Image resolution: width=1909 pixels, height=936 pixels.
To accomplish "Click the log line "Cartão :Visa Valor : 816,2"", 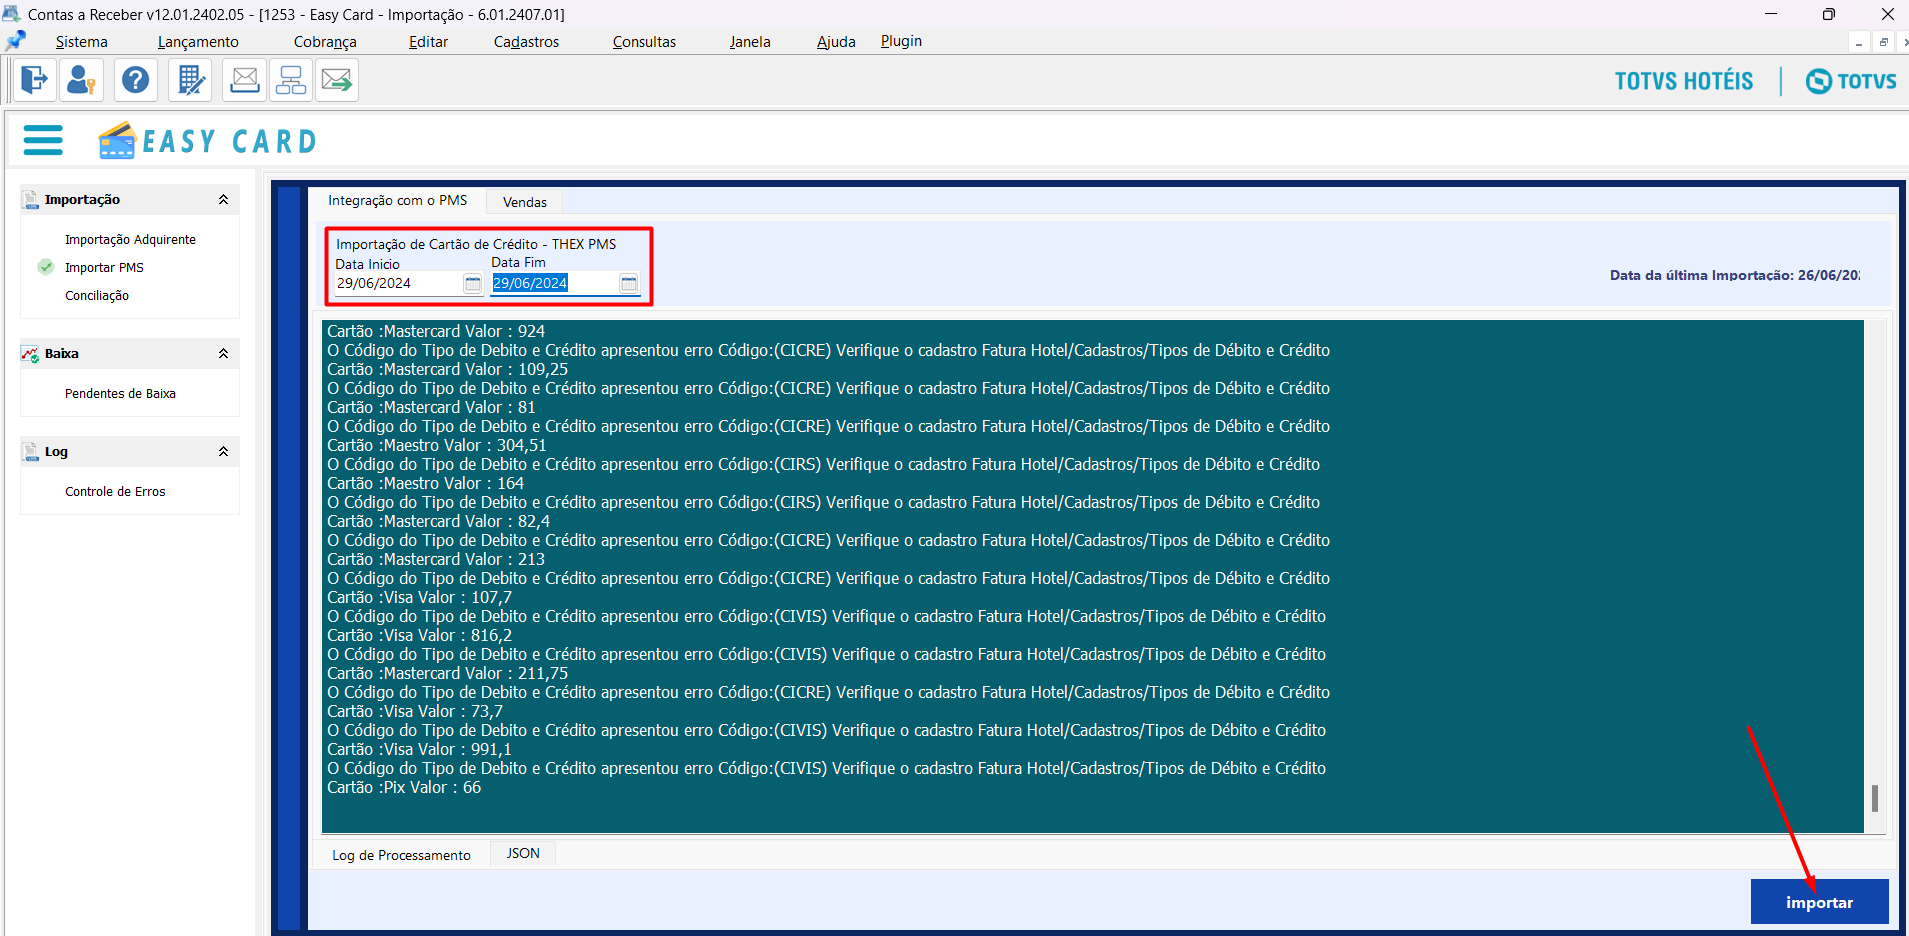I will [x=419, y=635].
